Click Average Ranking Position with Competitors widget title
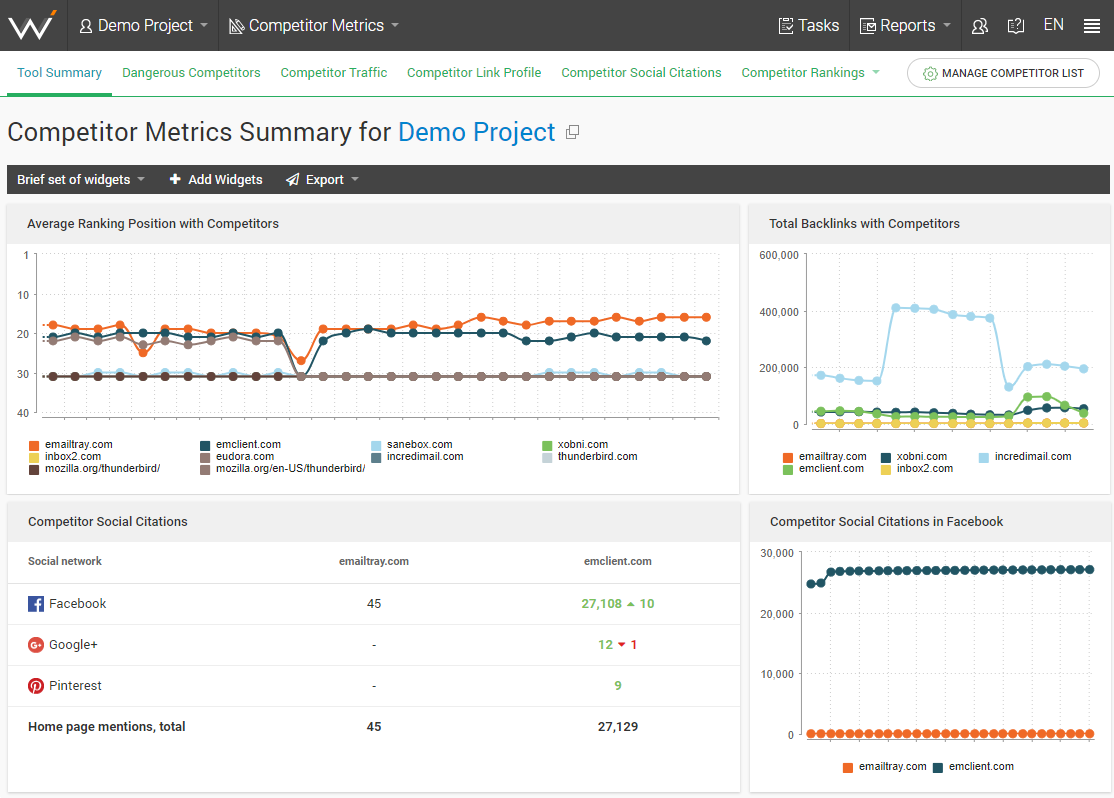Viewport: 1114px width, 798px height. [153, 224]
